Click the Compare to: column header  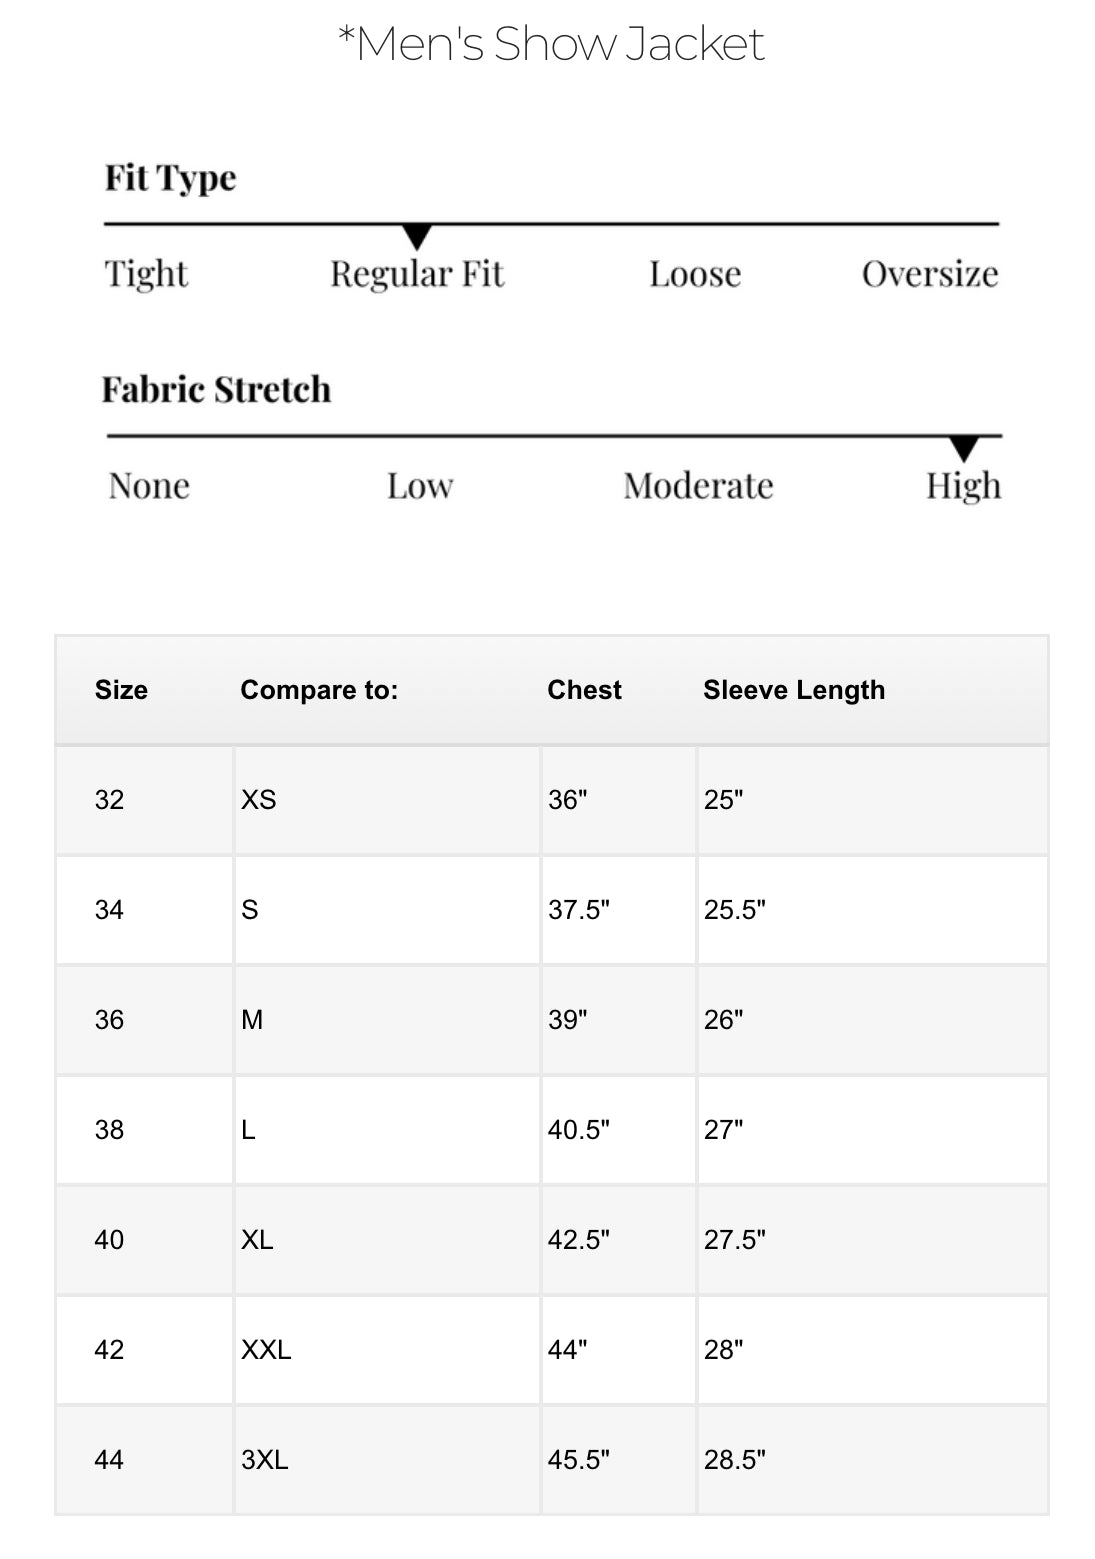[x=319, y=690]
